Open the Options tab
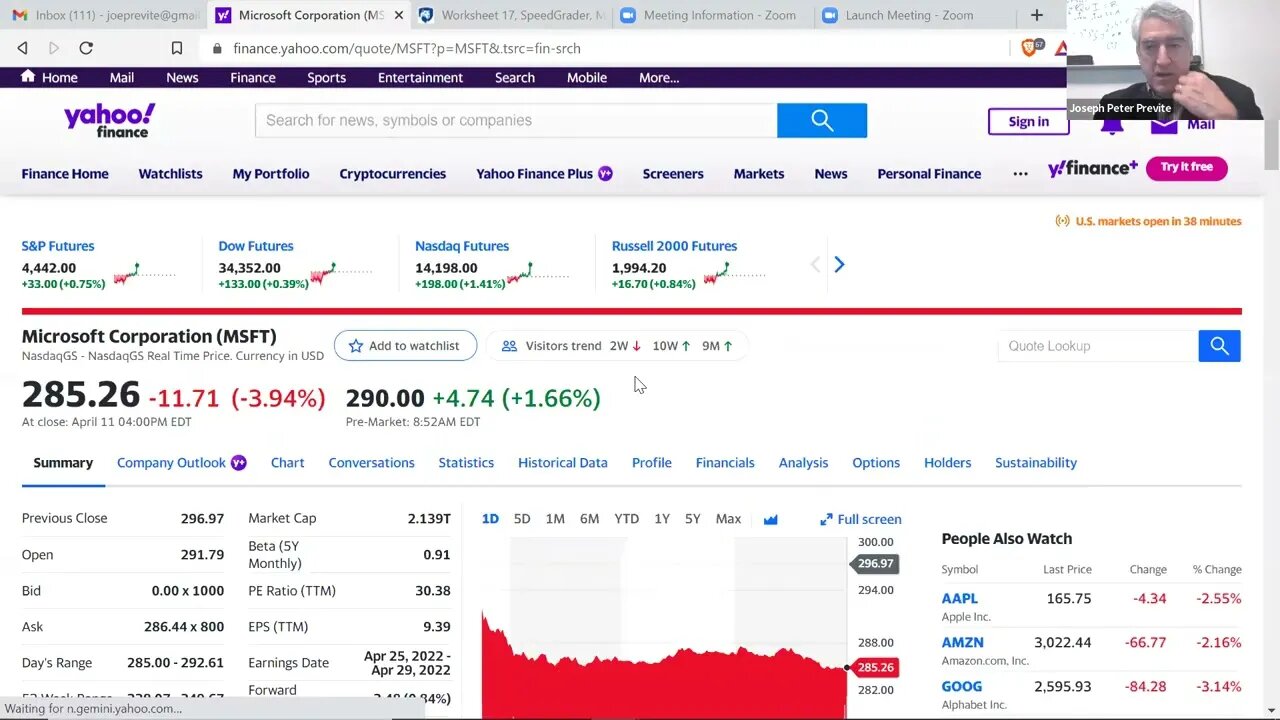 coord(876,463)
